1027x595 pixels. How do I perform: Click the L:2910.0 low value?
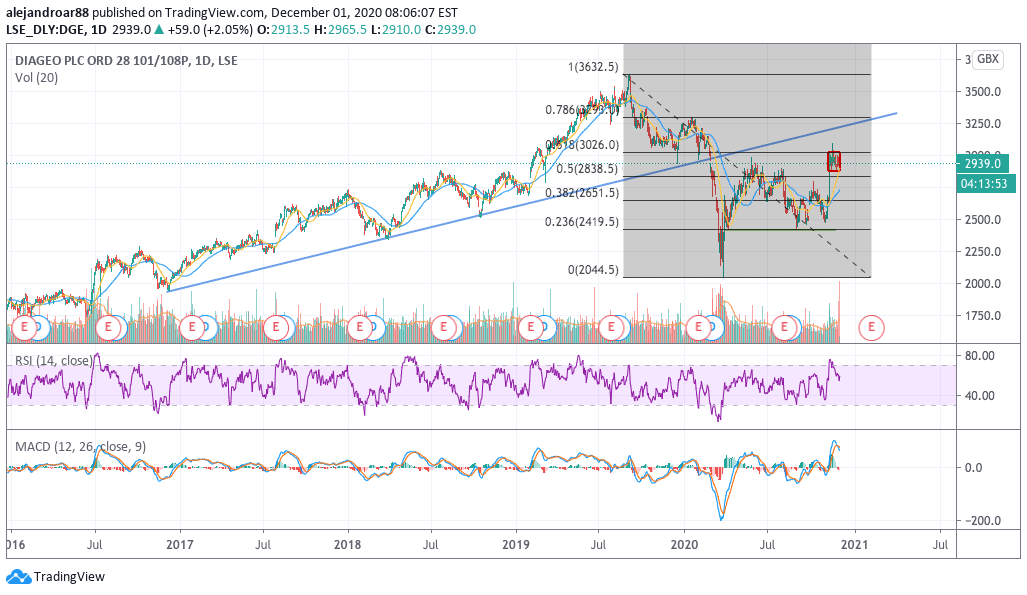tap(396, 29)
